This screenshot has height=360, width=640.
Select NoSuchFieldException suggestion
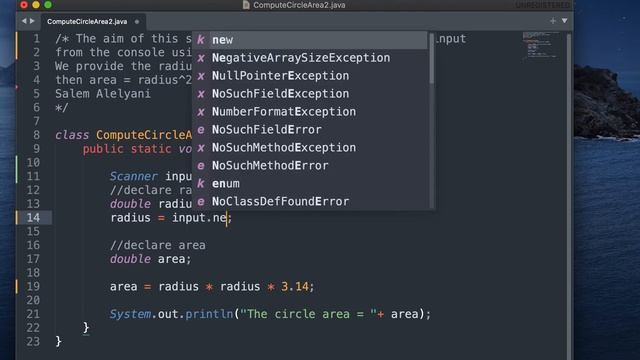(310, 94)
